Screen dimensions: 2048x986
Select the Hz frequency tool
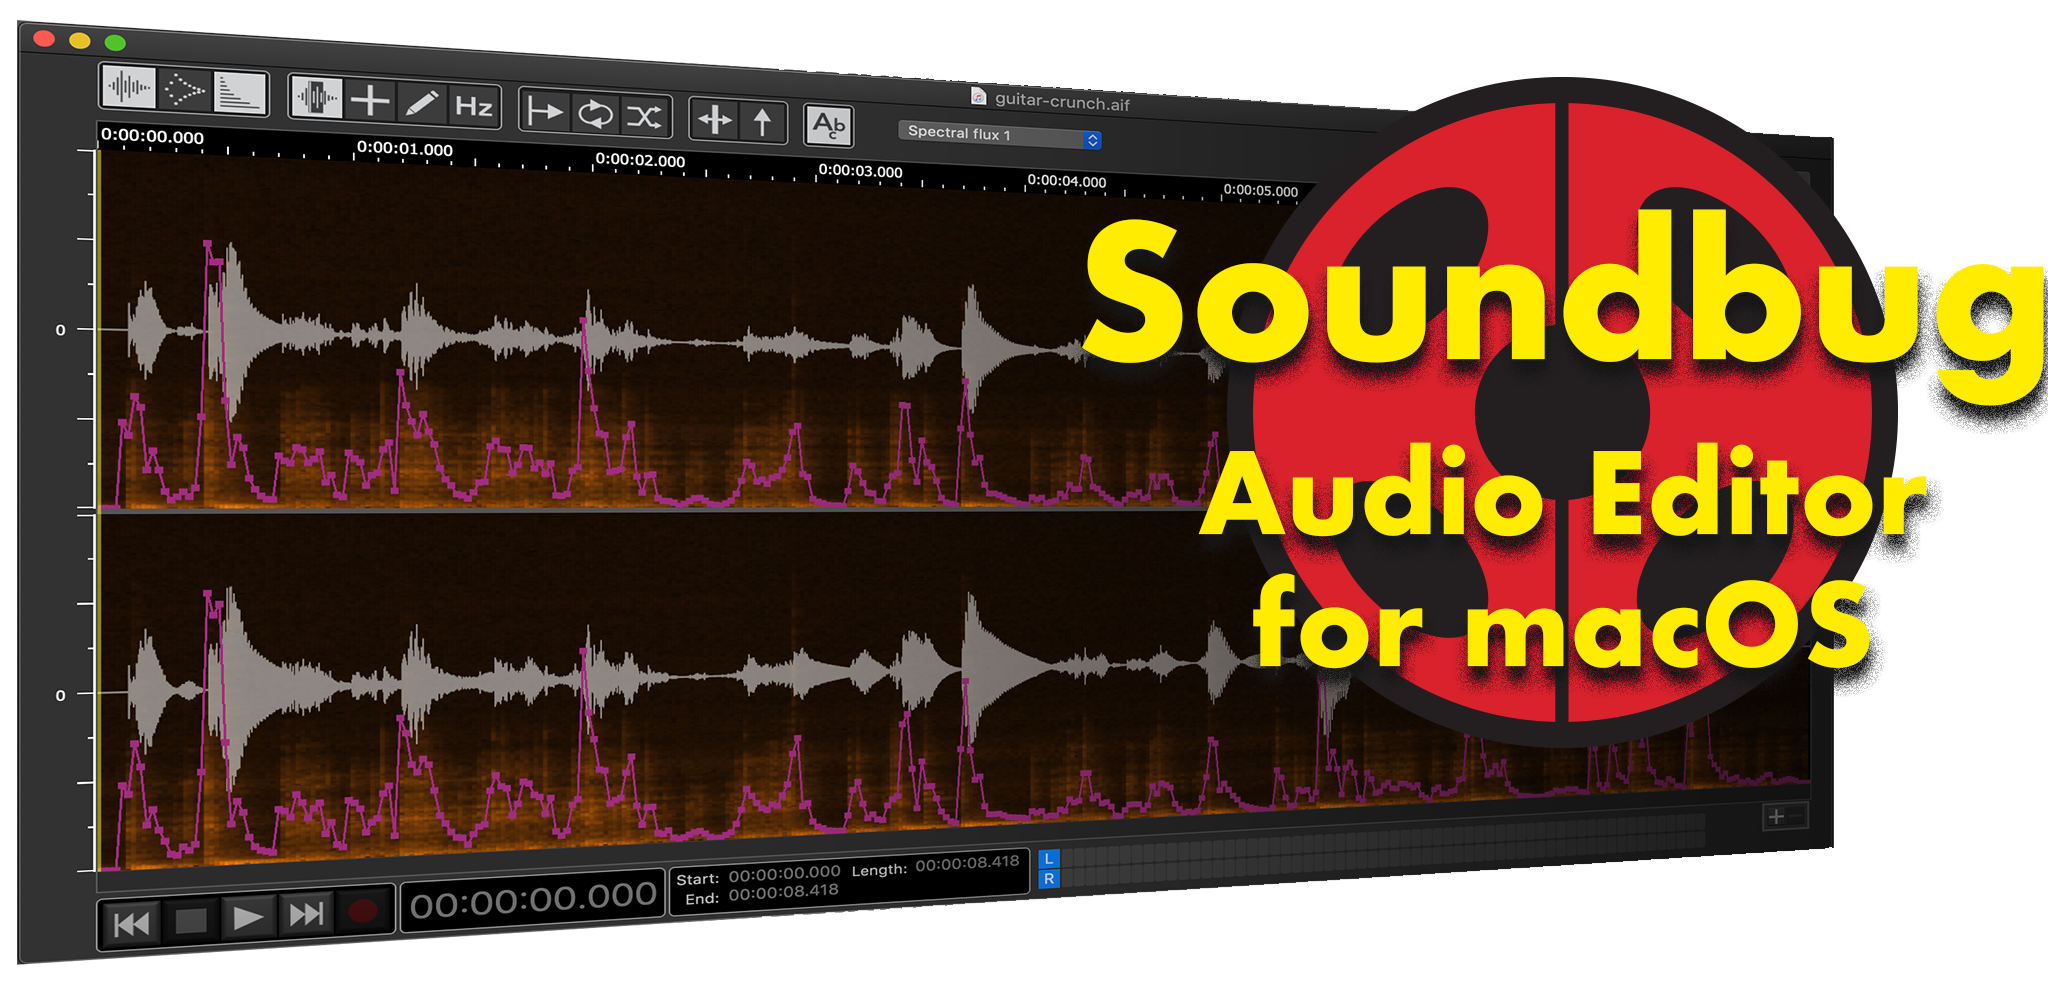coord(474,106)
